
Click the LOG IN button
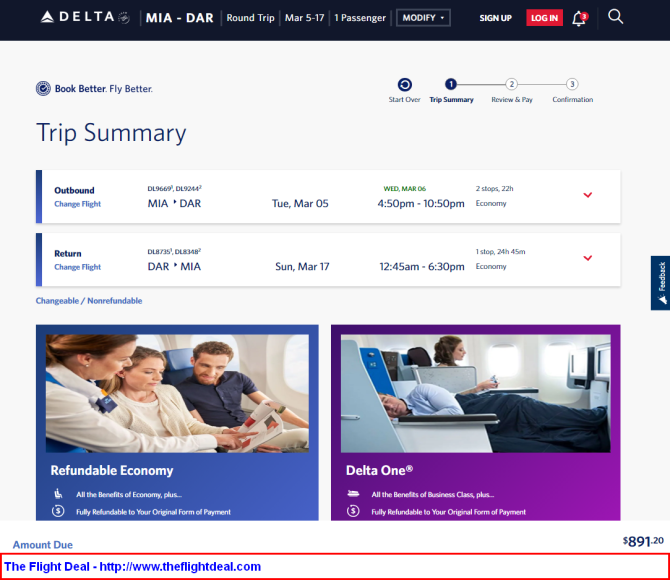(x=544, y=18)
